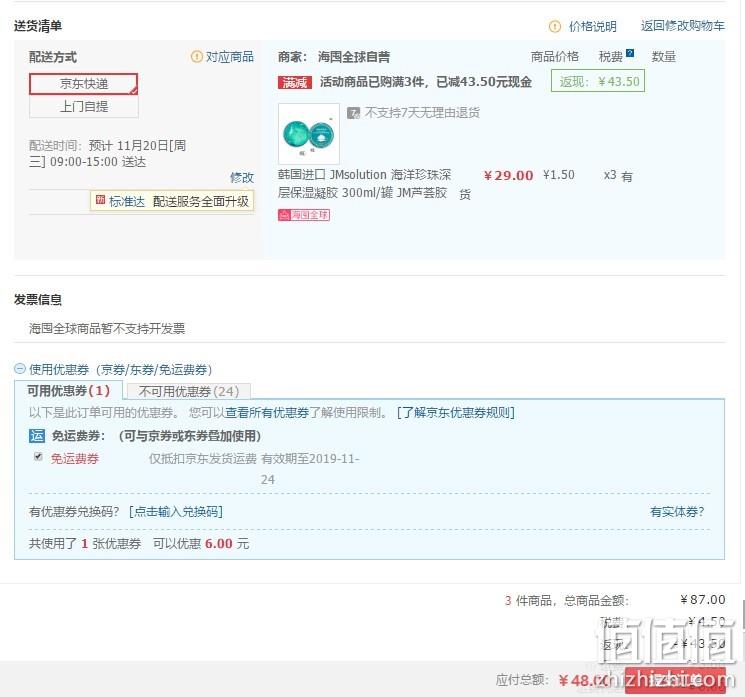Click the 可以优惠 6.00 元 summary
The height and width of the screenshot is (697, 745).
pos(201,544)
